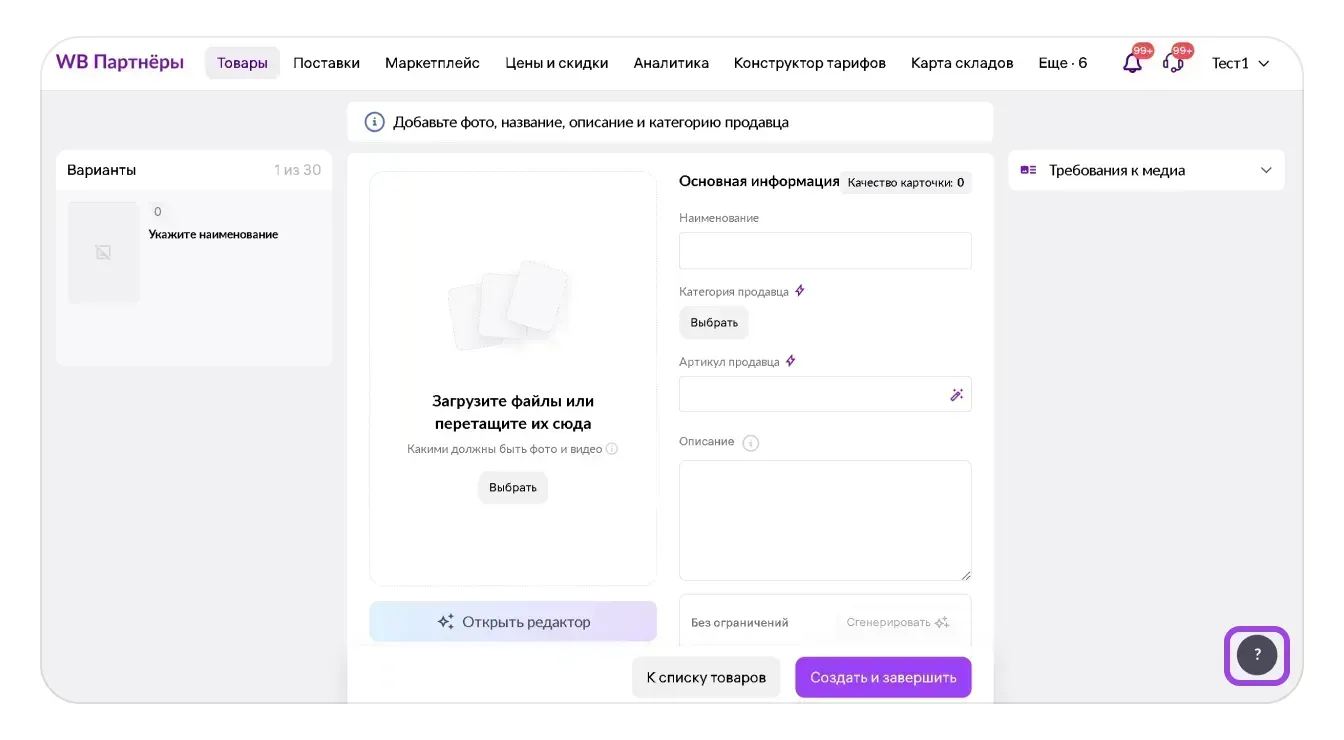The image size is (1344, 740).
Task: Select the variant thumbnail placeholder
Action: point(104,253)
